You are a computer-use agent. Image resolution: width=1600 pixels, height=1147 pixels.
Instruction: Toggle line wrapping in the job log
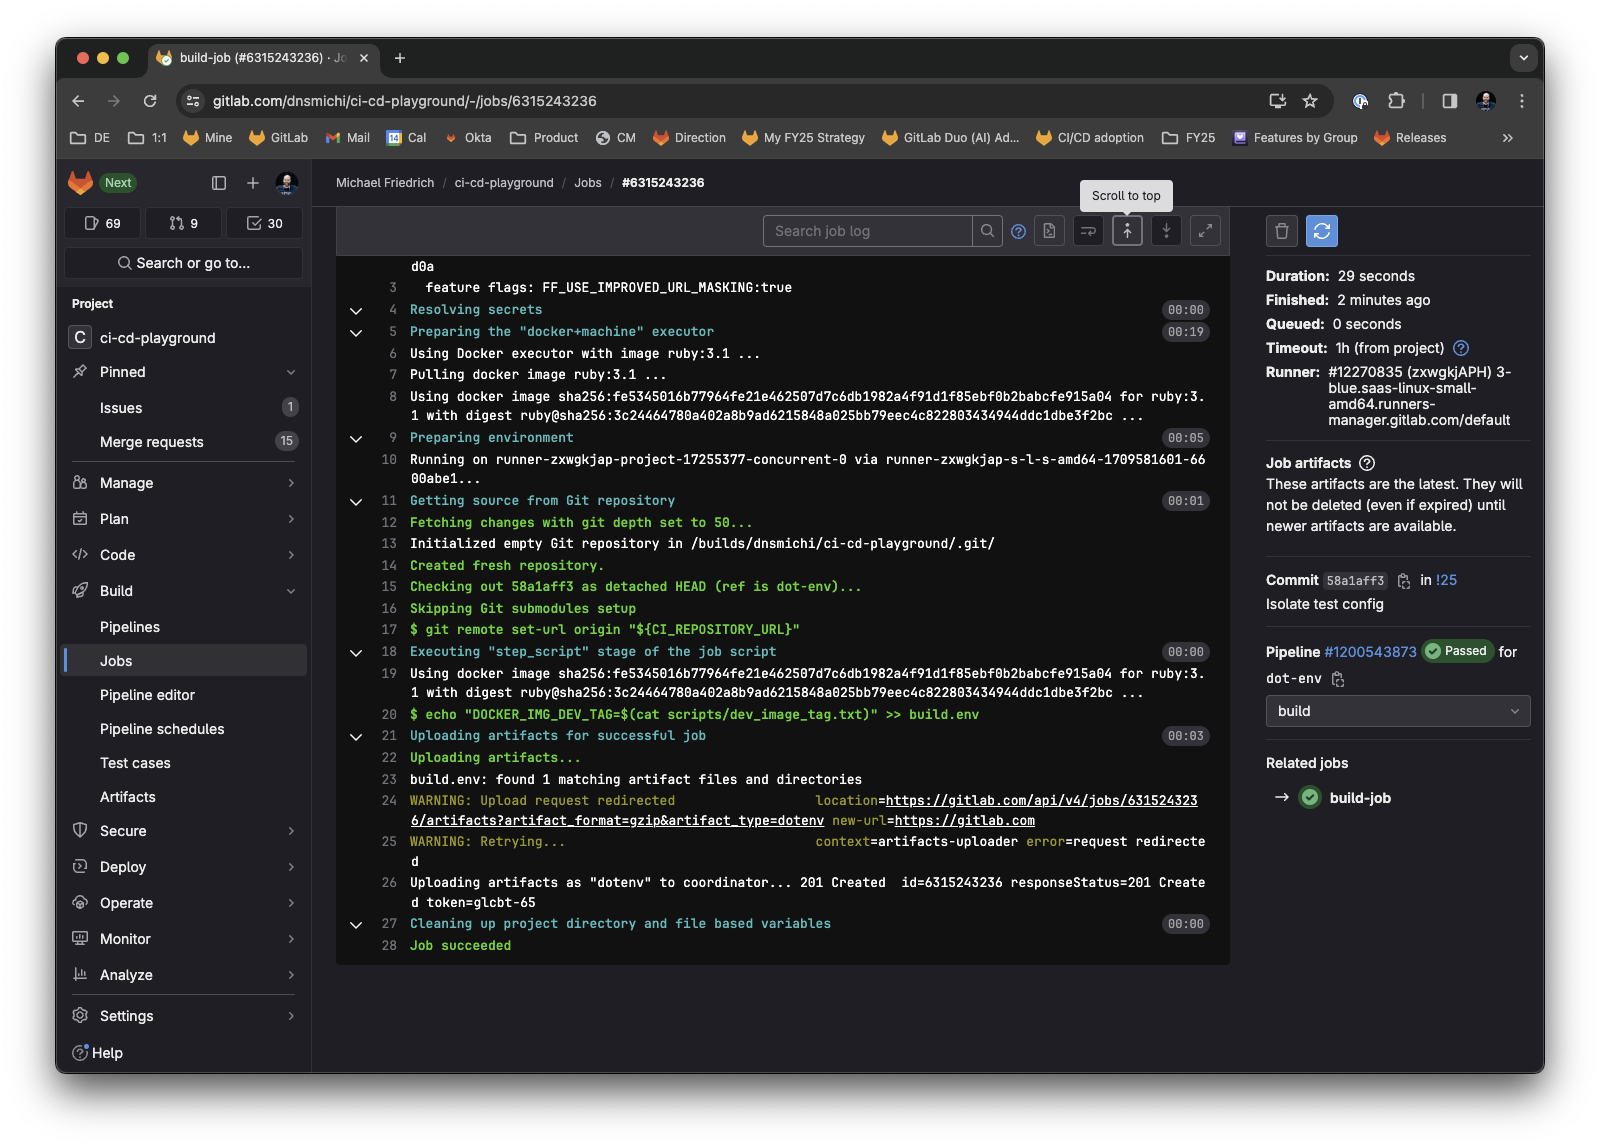tap(1088, 230)
